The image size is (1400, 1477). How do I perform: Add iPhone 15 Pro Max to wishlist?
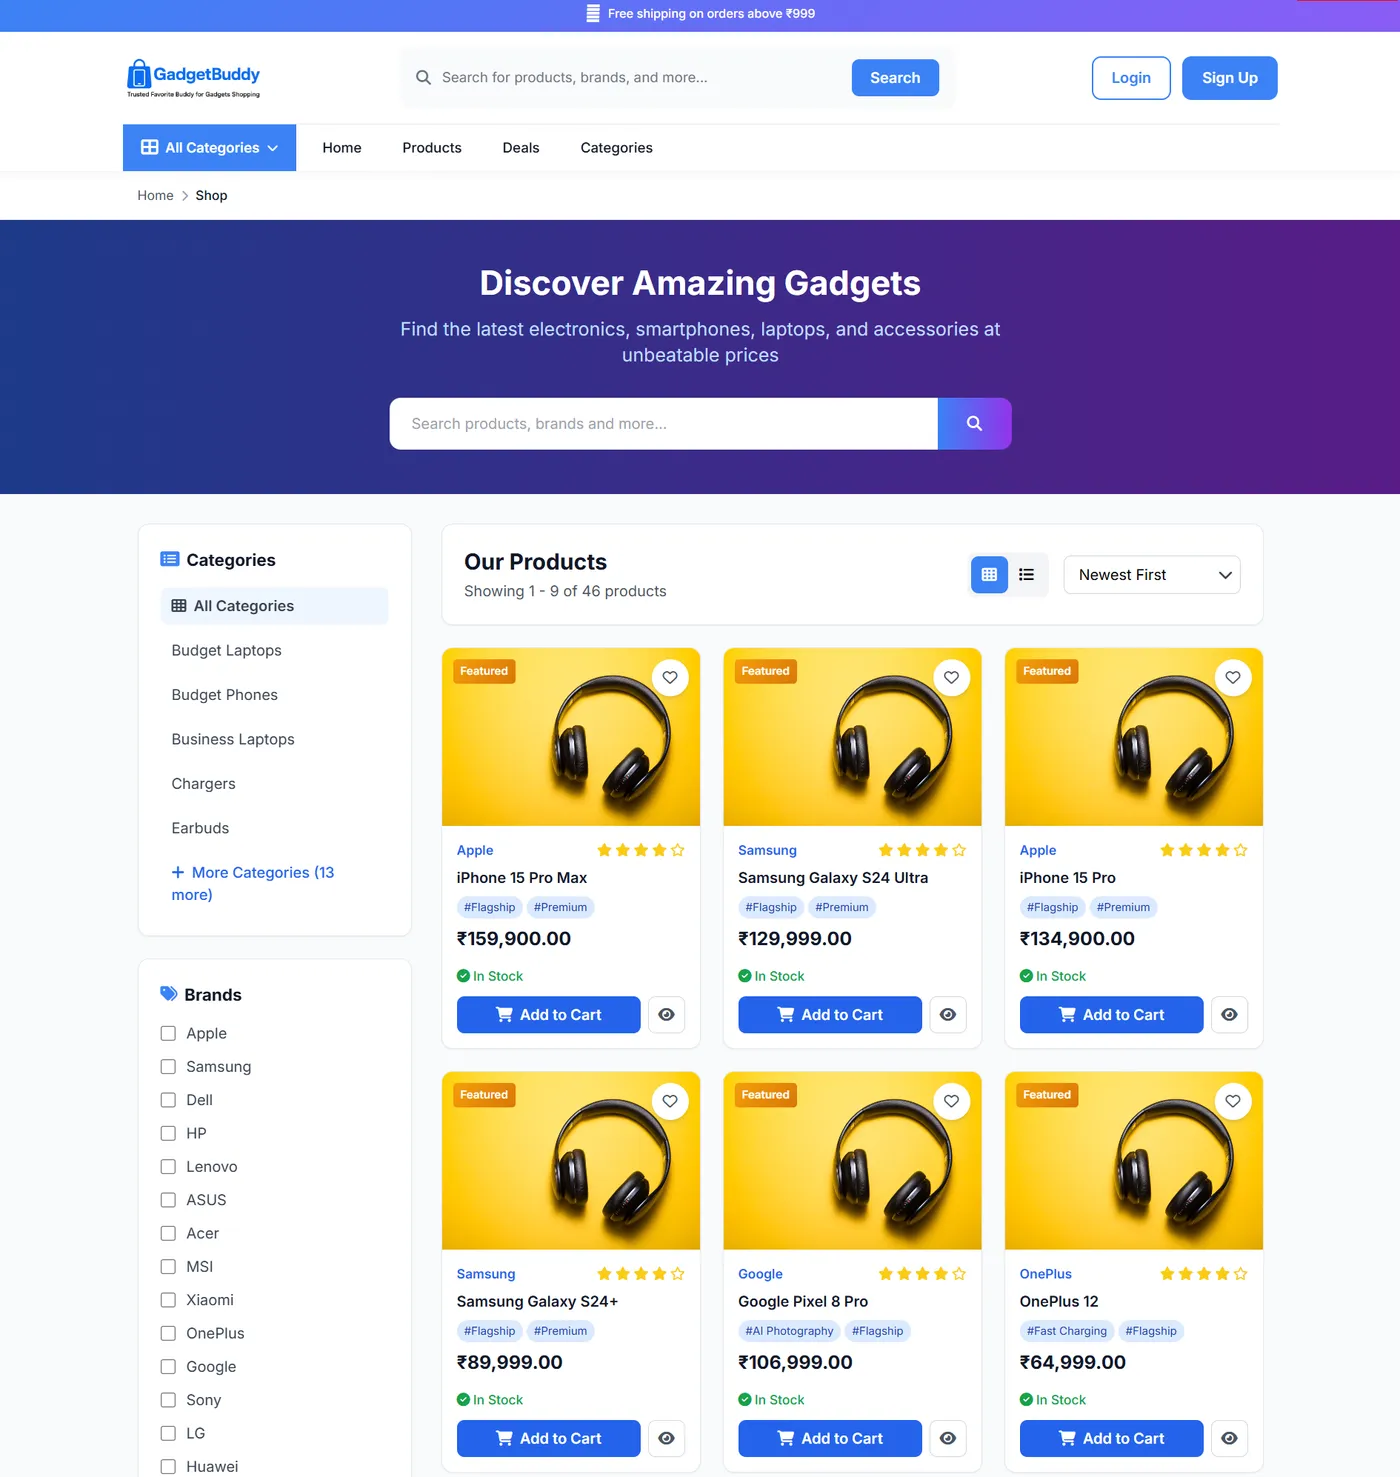[x=670, y=677]
